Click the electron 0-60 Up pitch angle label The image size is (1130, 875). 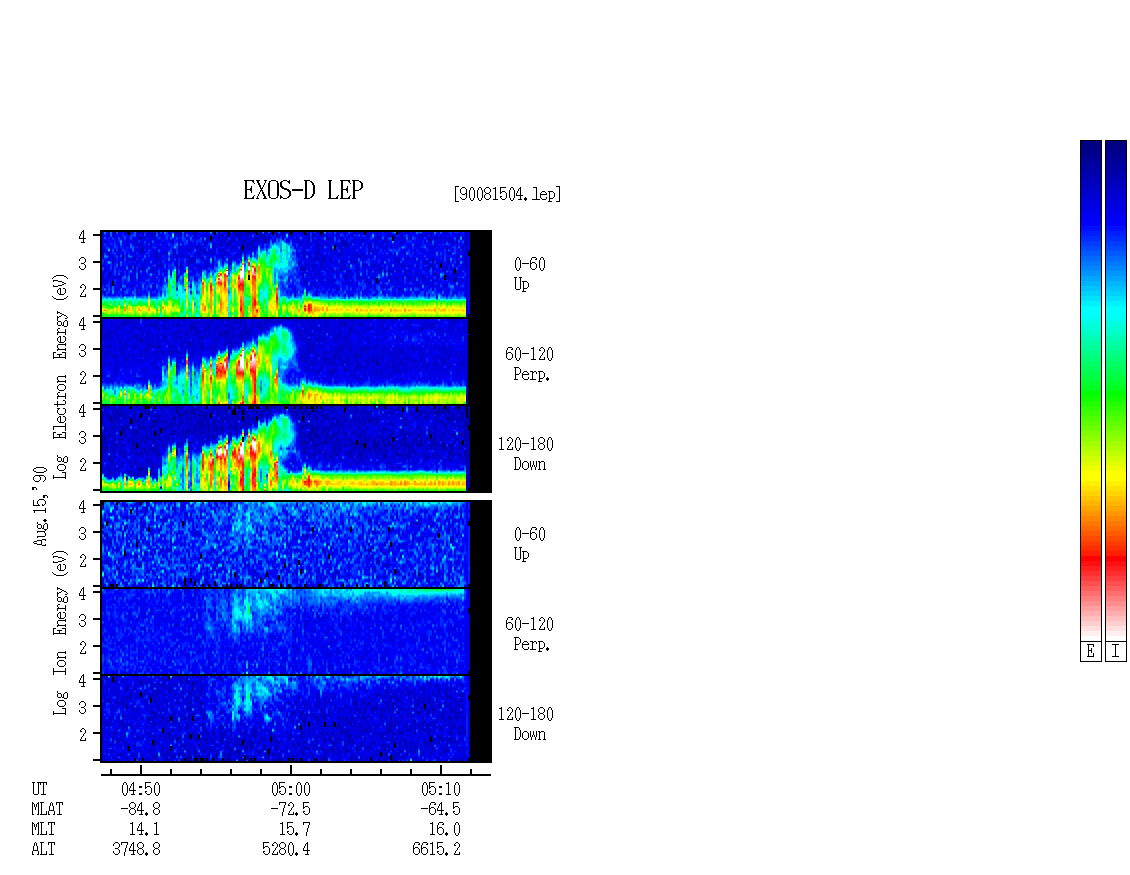point(529,274)
